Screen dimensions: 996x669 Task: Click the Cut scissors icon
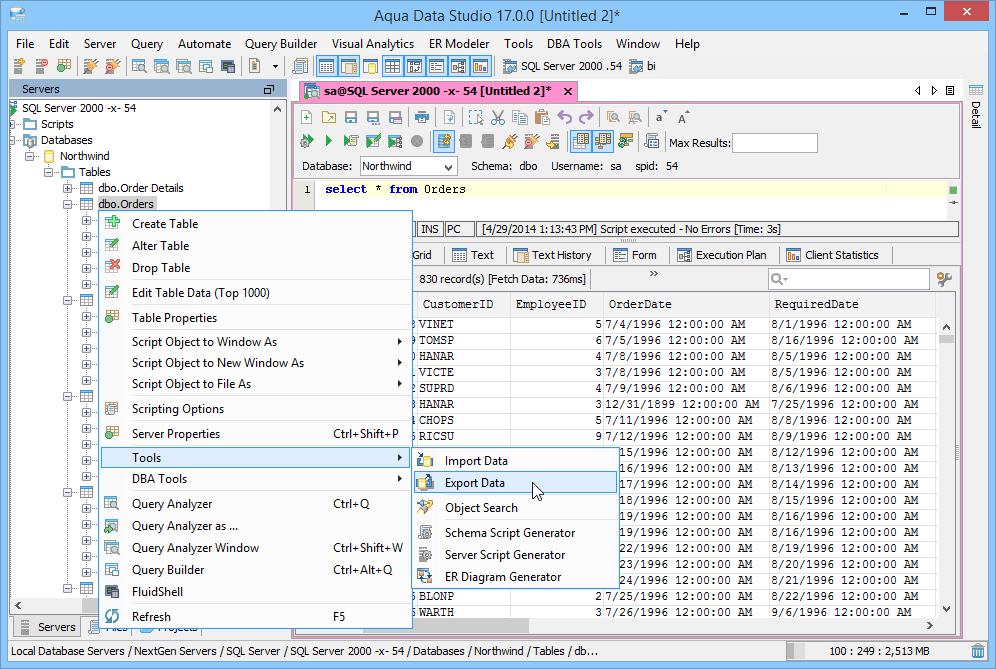click(498, 117)
